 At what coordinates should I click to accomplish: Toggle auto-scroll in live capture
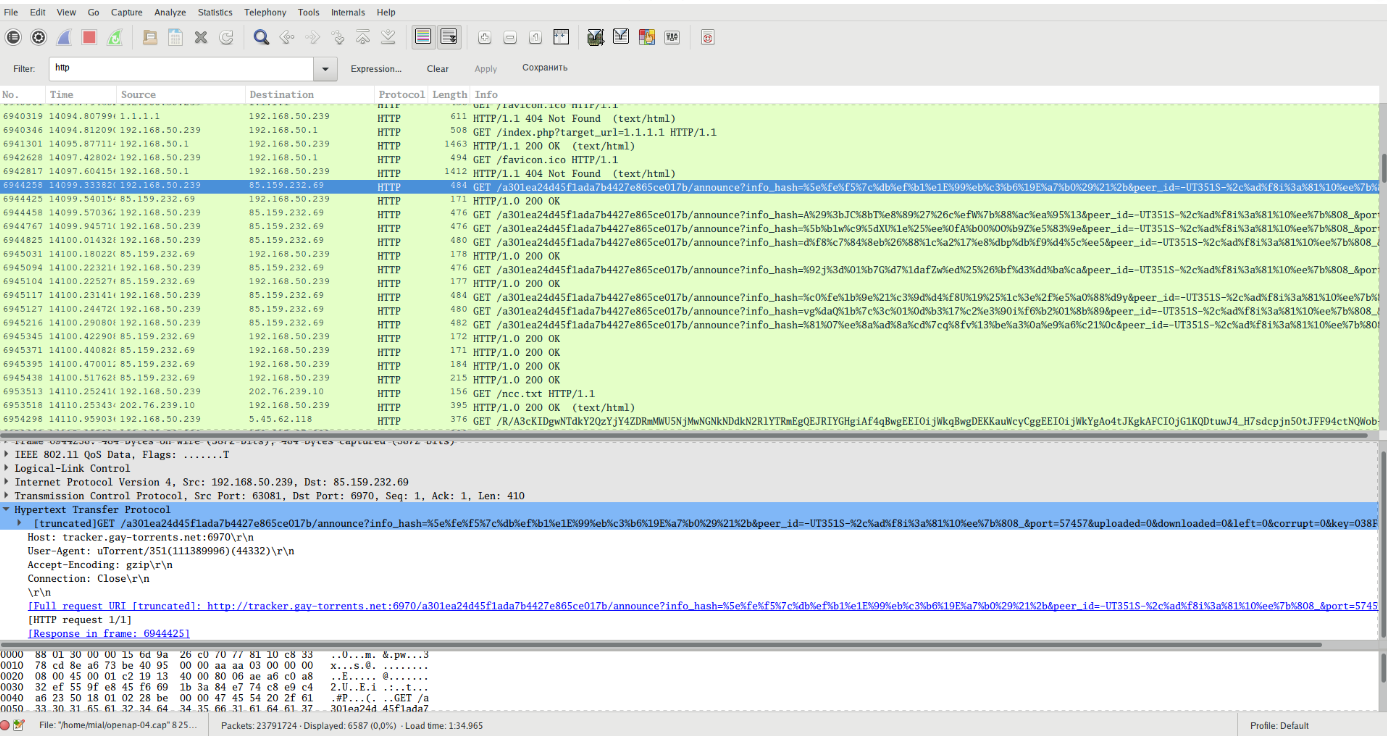[x=449, y=37]
